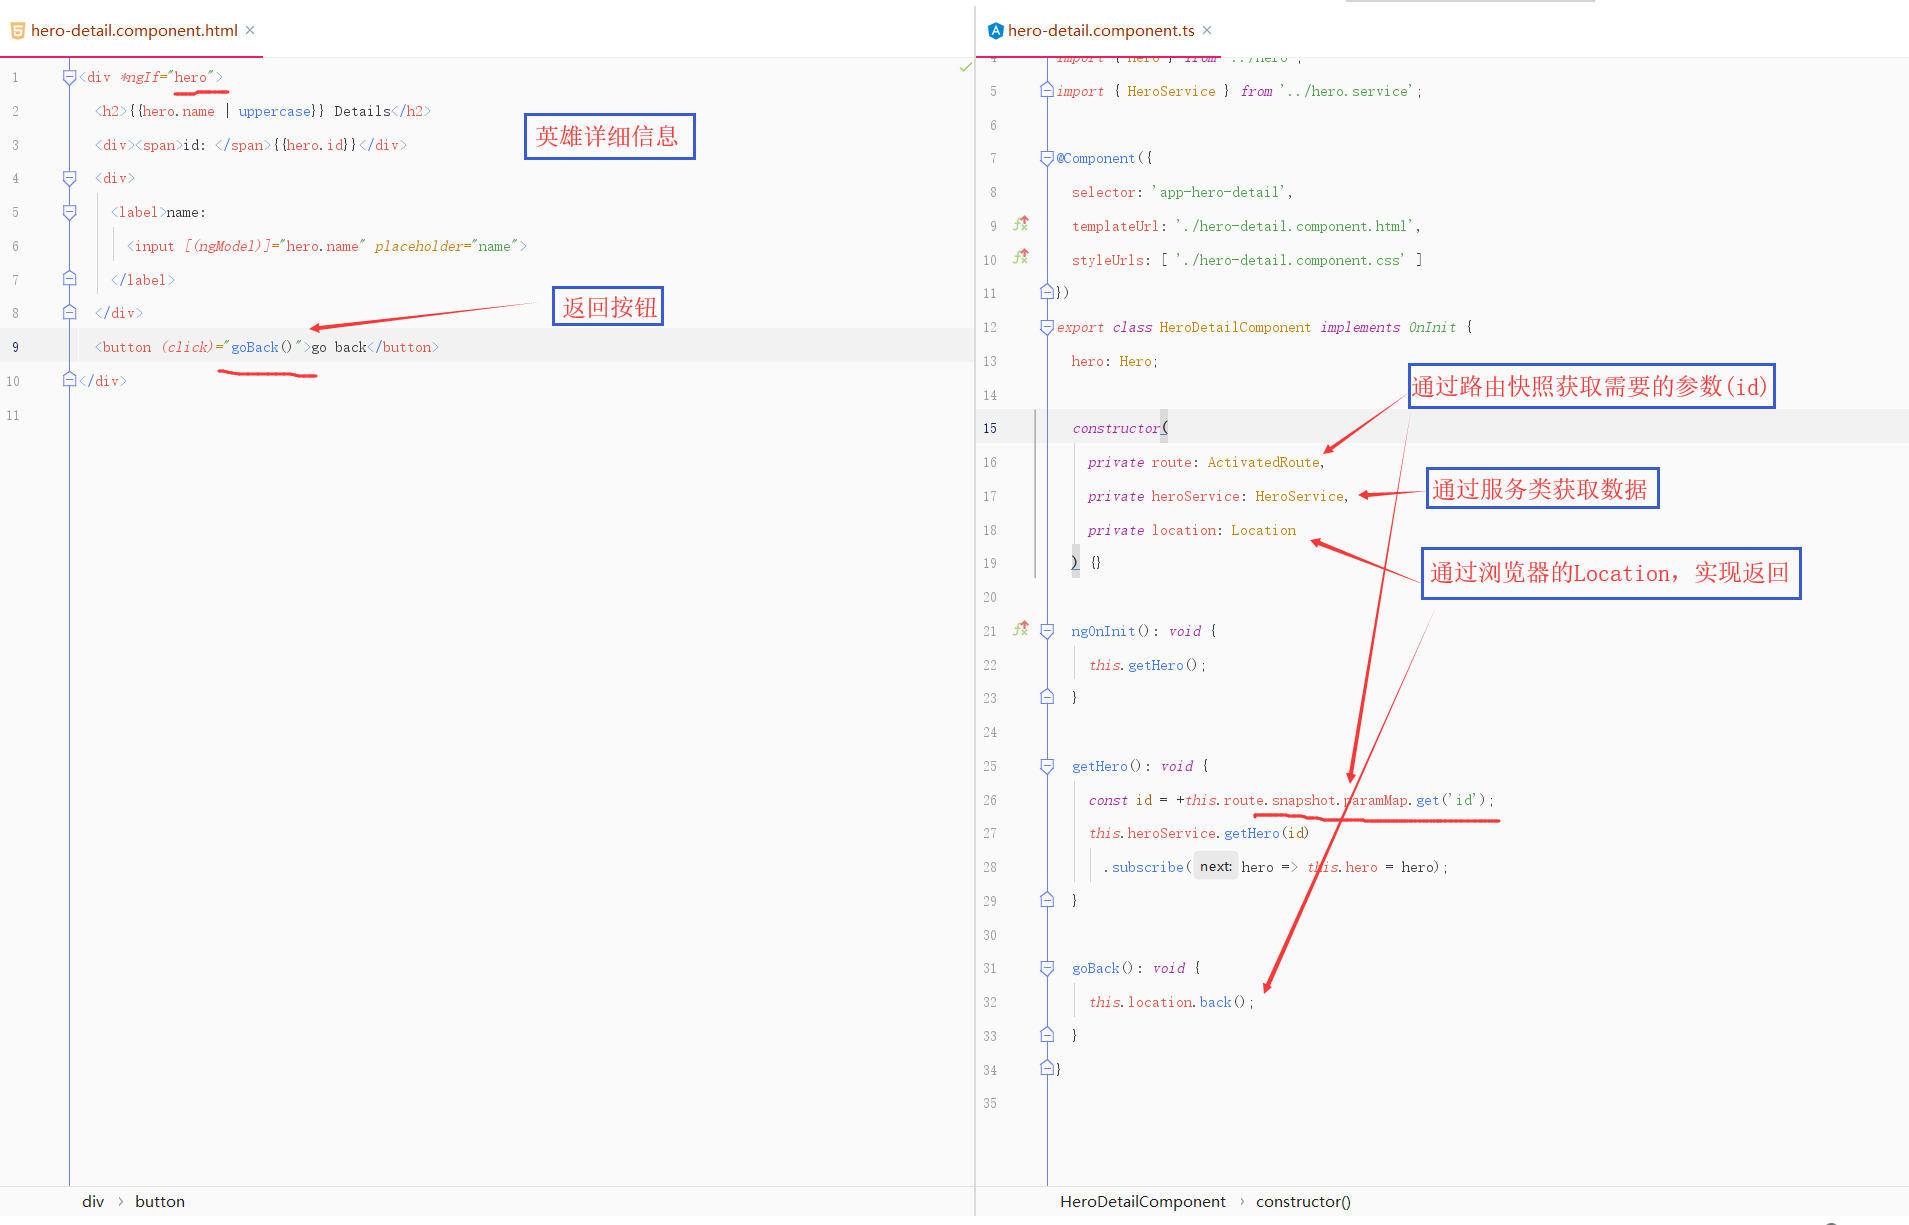The height and width of the screenshot is (1225, 1909).
Task: Click the gutter icon beside templateUrl line
Action: (x=1020, y=224)
